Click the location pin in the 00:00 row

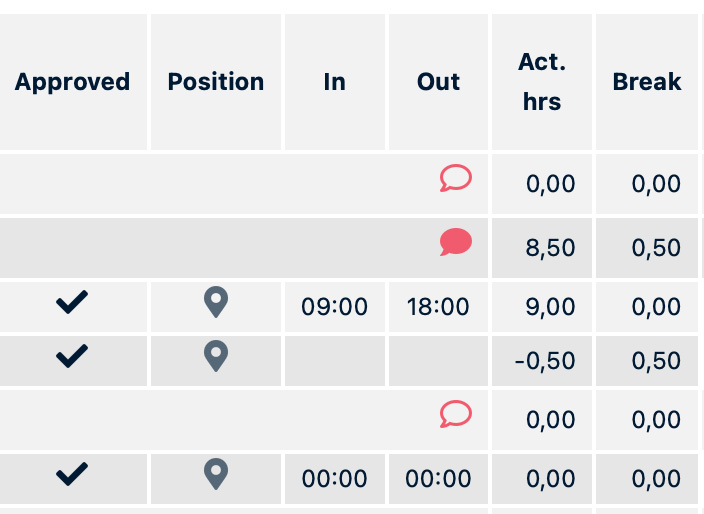click(x=216, y=474)
